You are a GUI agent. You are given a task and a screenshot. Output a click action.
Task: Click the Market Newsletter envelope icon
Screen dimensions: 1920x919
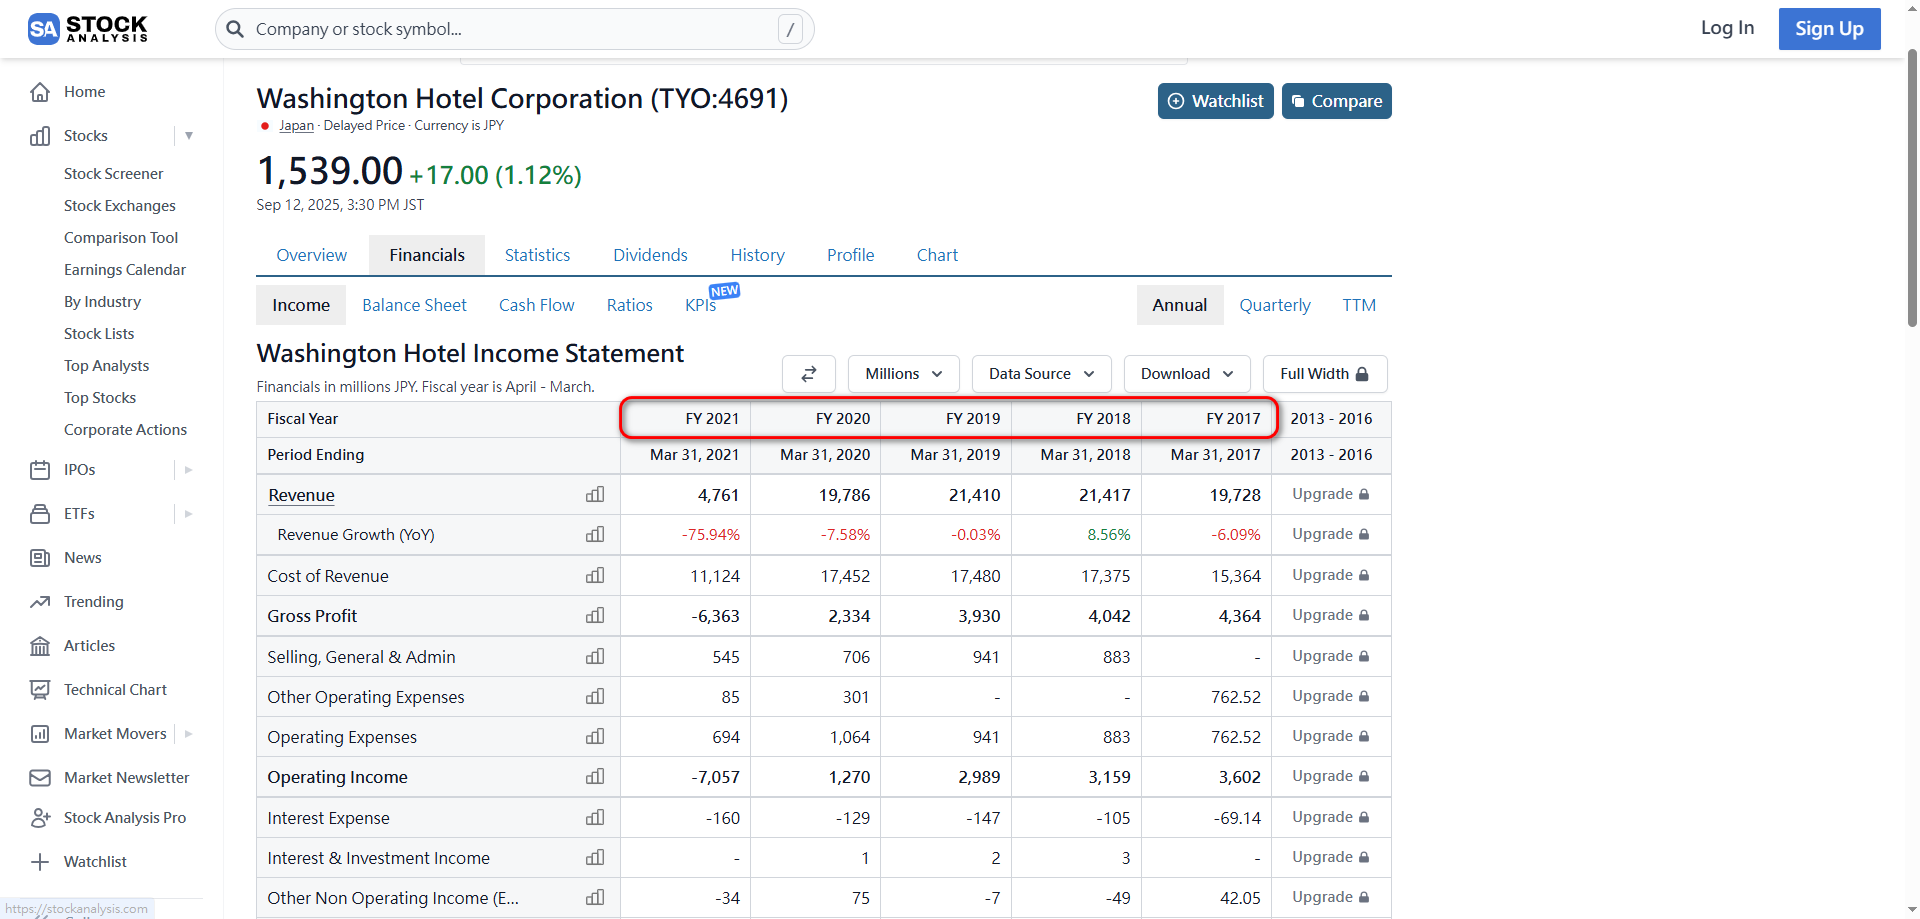pyautogui.click(x=40, y=778)
